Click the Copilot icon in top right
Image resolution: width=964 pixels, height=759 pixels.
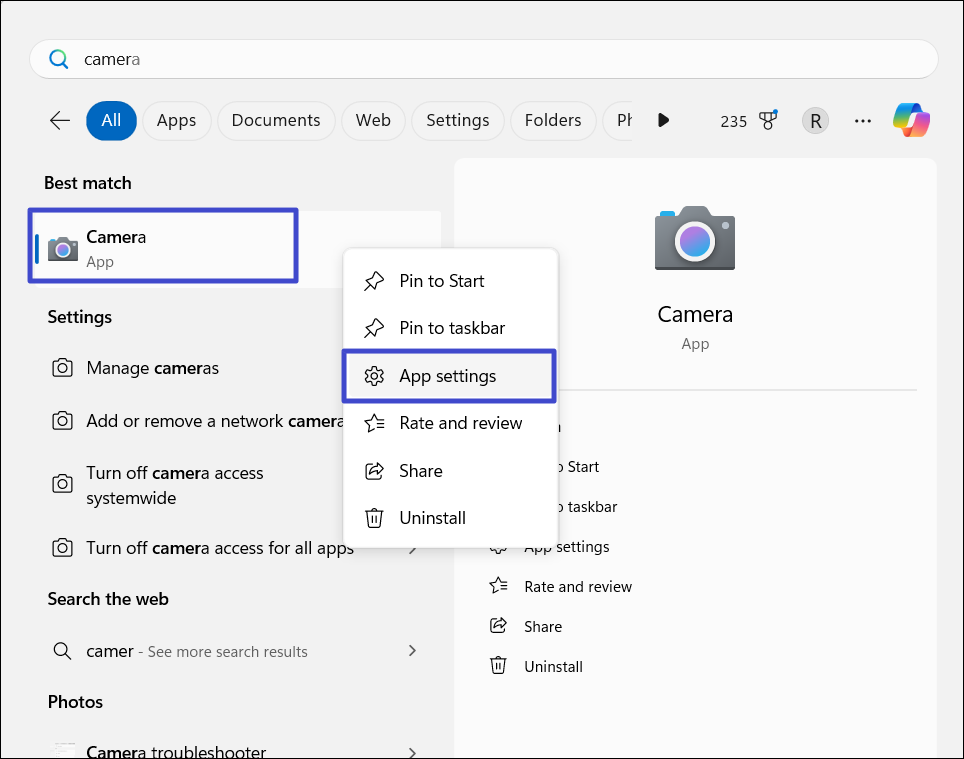[x=911, y=120]
